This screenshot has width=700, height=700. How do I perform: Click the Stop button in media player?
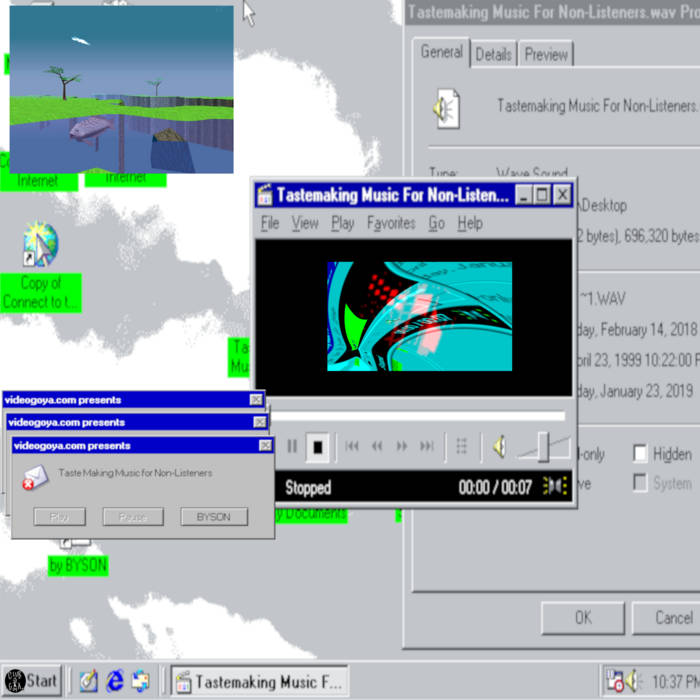click(317, 447)
